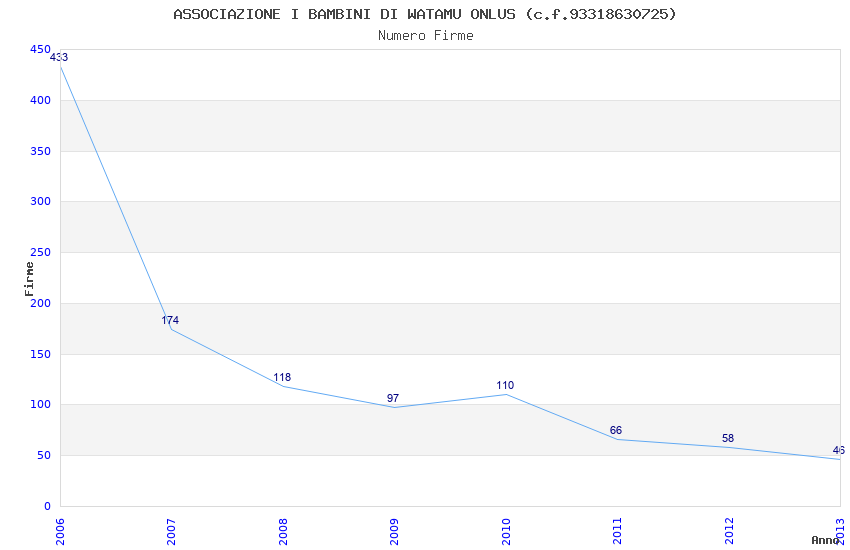The width and height of the screenshot is (850, 550).
Task: Click the y-axis value 250
Action: [x=40, y=252]
